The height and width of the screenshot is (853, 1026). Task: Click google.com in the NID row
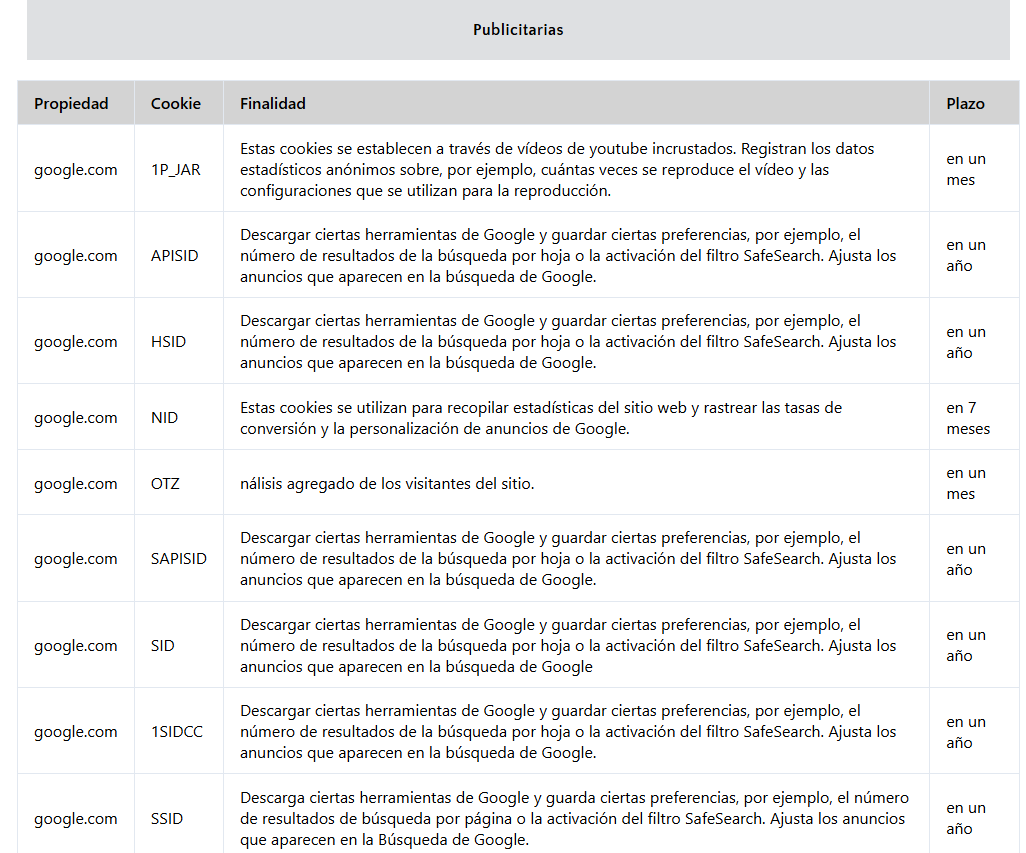pyautogui.click(x=76, y=418)
